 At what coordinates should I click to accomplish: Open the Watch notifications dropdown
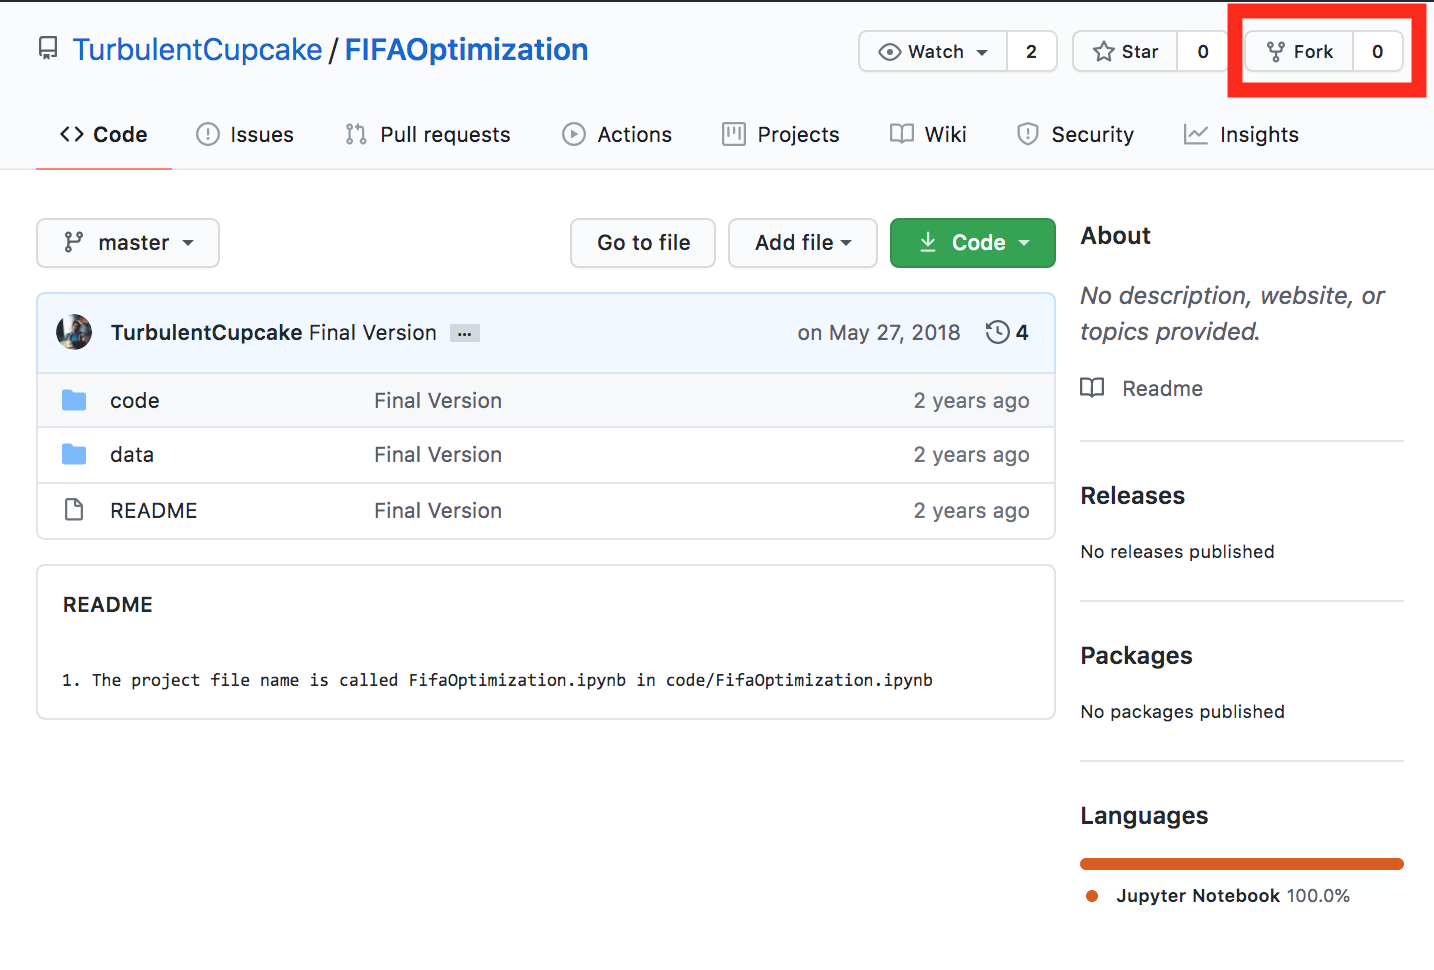(x=933, y=52)
